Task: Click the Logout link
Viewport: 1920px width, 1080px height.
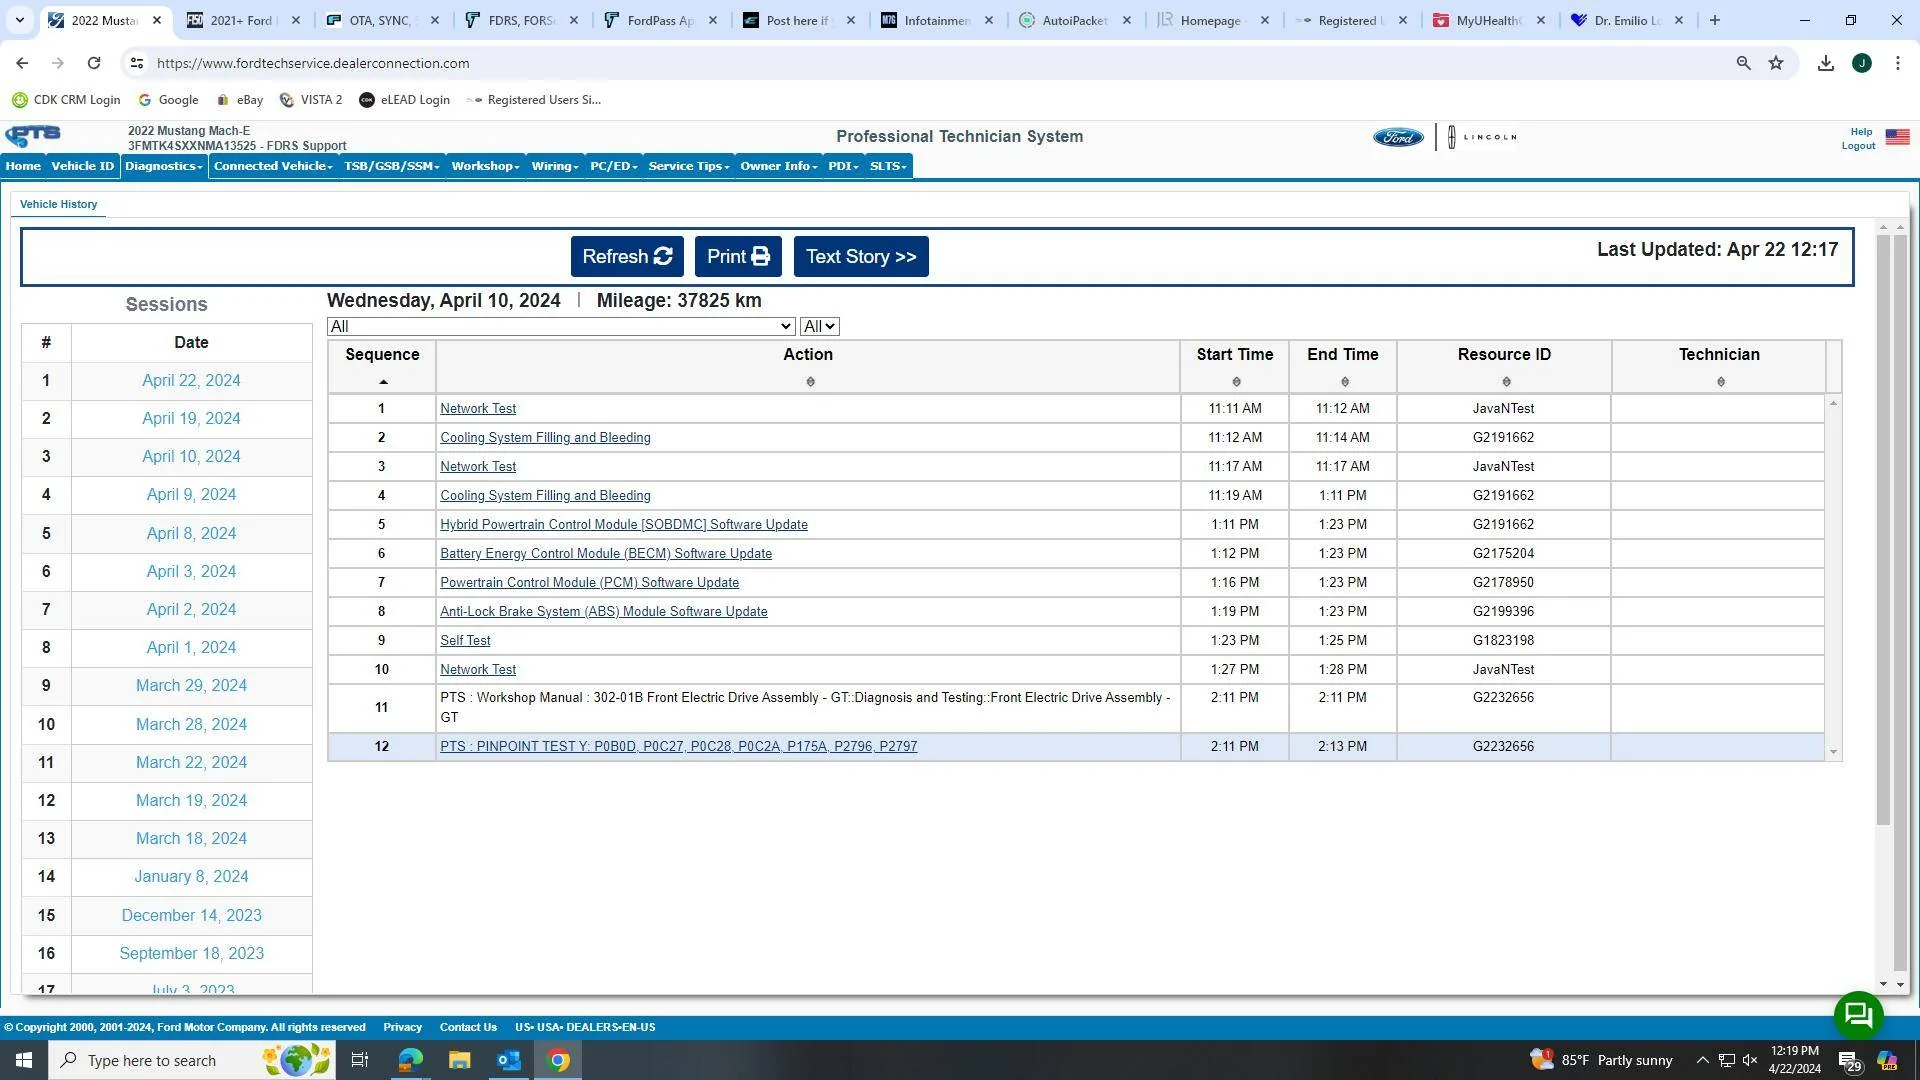Action: coord(1858,146)
